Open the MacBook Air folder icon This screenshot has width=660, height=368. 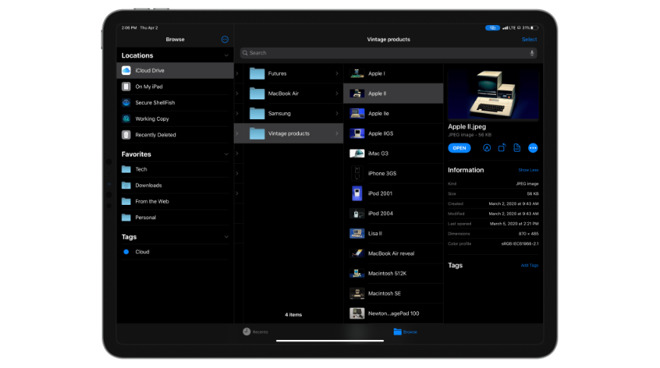[257, 93]
